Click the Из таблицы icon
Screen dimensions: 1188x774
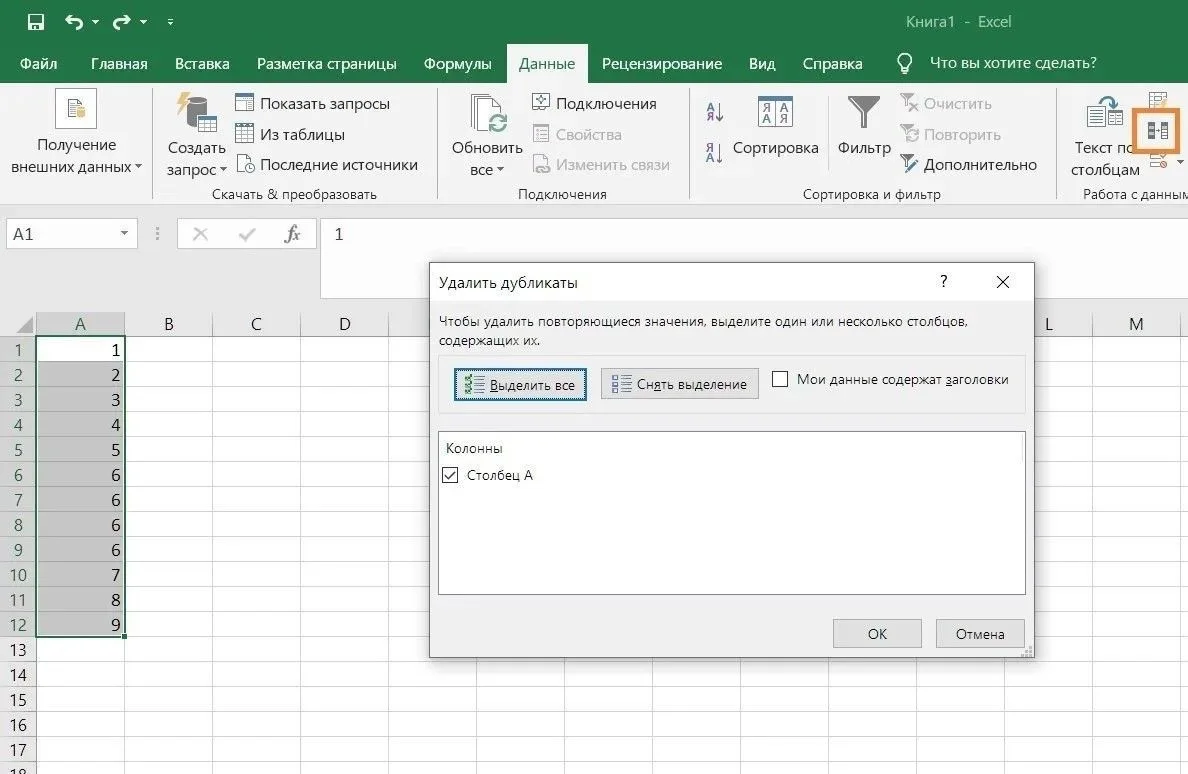(245, 134)
